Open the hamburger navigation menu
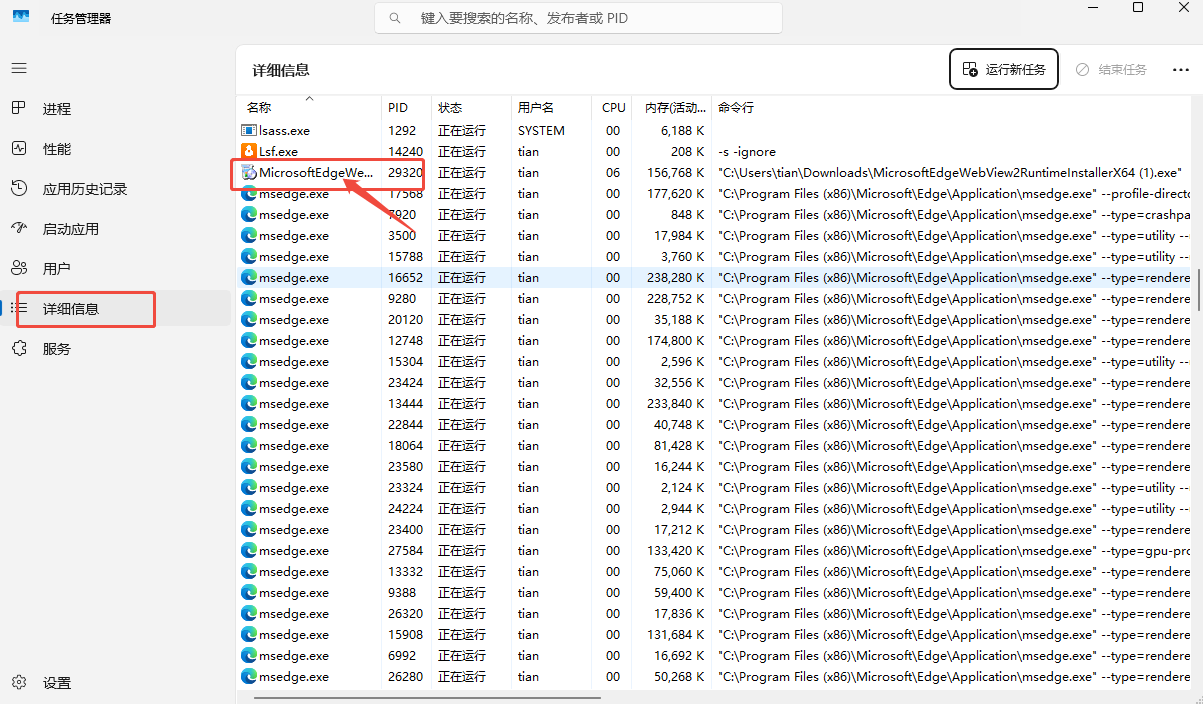This screenshot has height=704, width=1203. pos(19,68)
